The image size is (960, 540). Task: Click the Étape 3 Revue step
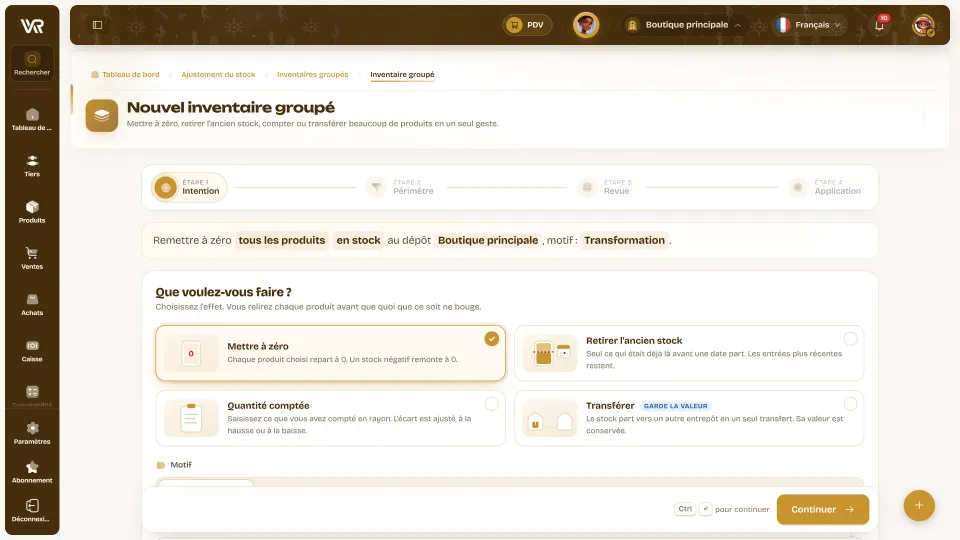click(605, 187)
